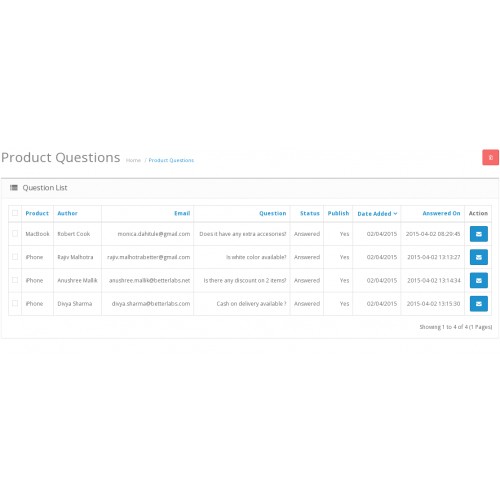The height and width of the screenshot is (500, 500).
Task: Reply to Robert Cook's question via envelope icon
Action: pyautogui.click(x=479, y=234)
